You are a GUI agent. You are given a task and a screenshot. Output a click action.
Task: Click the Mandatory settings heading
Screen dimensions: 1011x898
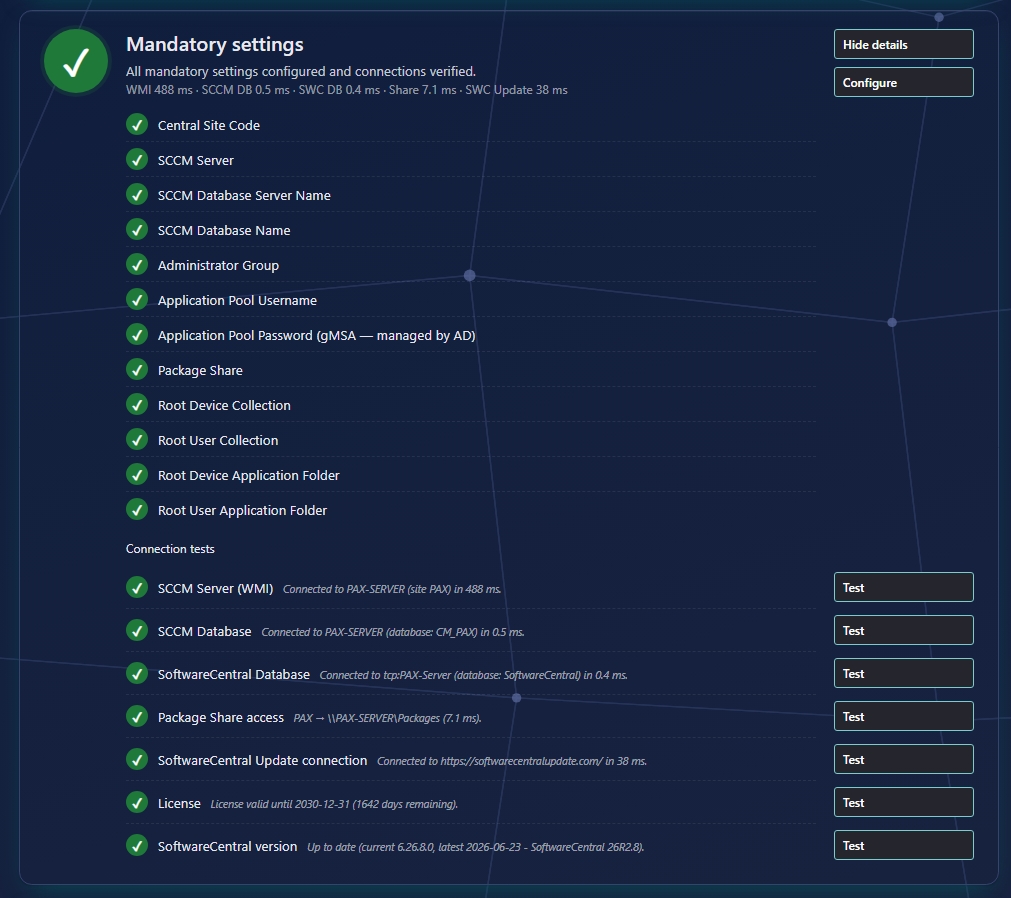215,44
